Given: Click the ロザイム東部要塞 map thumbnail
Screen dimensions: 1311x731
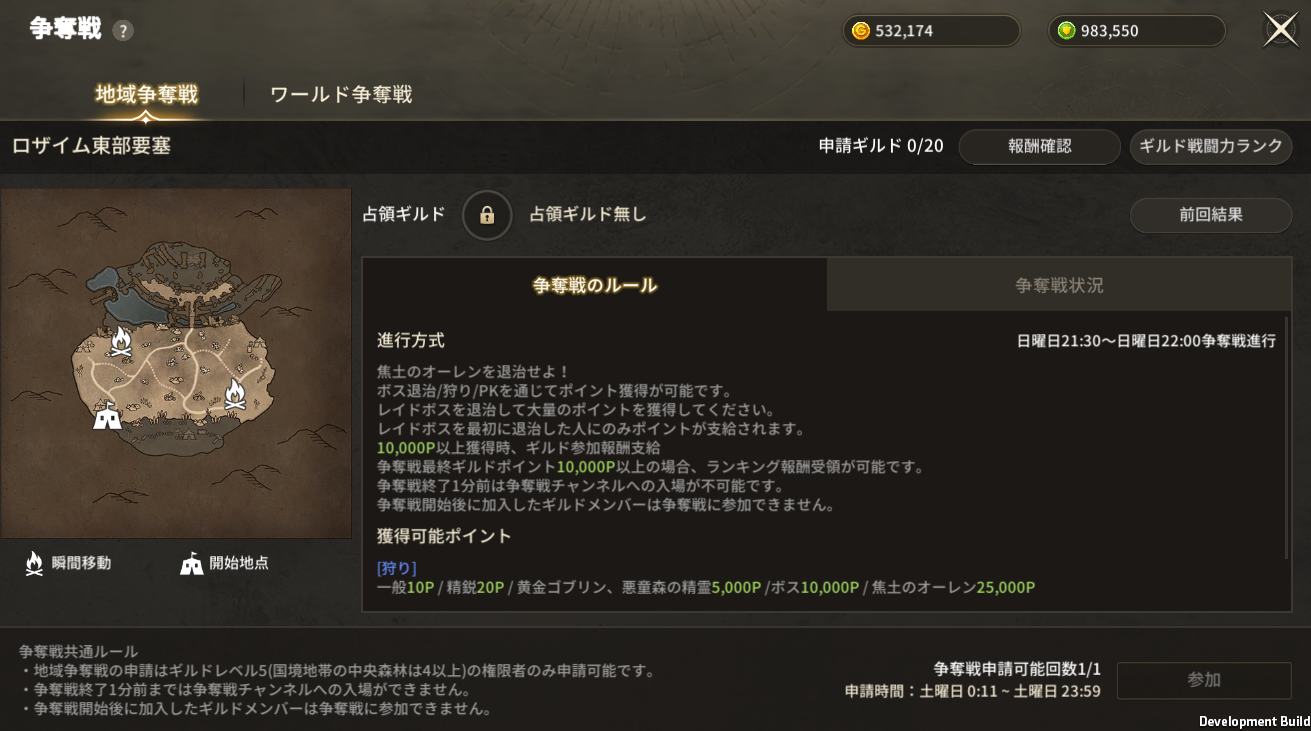Looking at the screenshot, I should 176,363.
